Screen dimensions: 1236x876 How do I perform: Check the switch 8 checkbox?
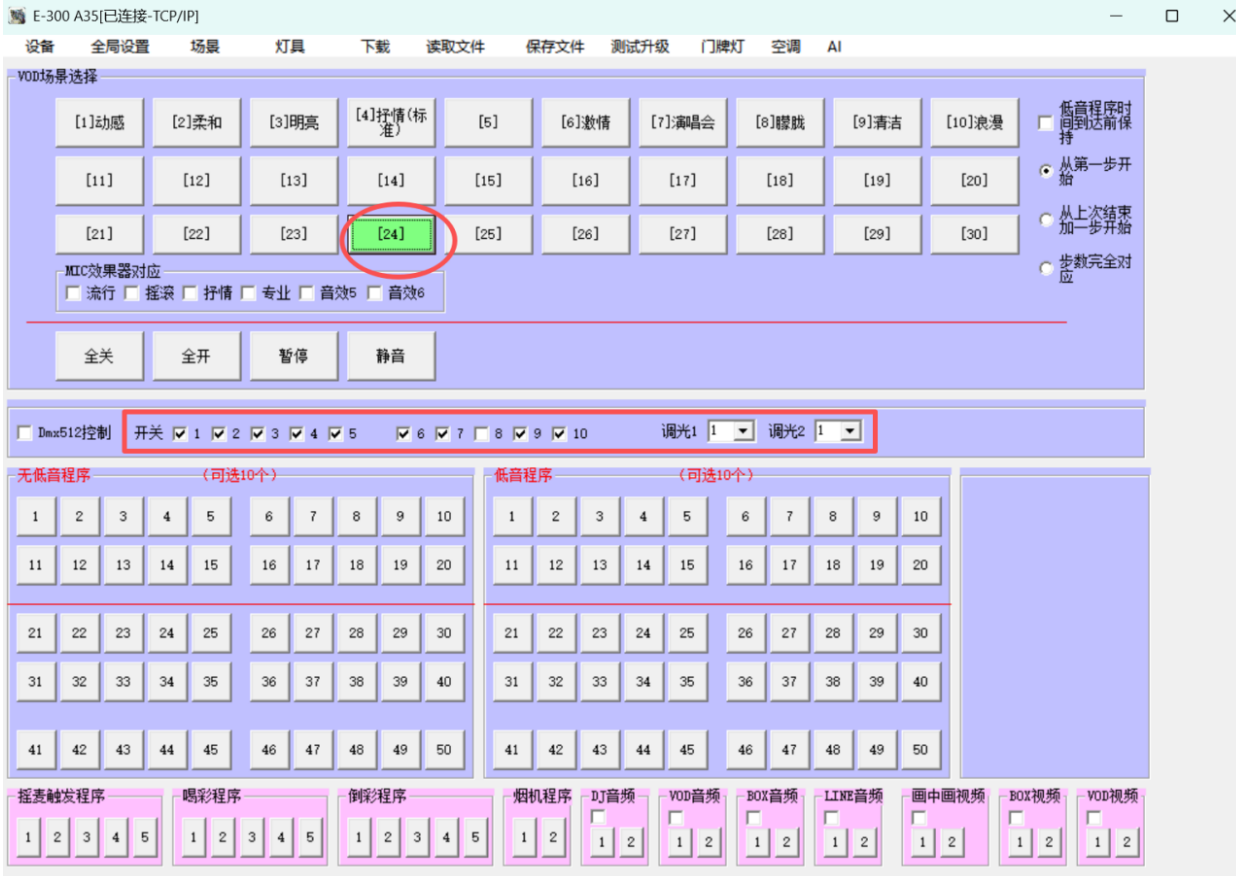(x=482, y=434)
